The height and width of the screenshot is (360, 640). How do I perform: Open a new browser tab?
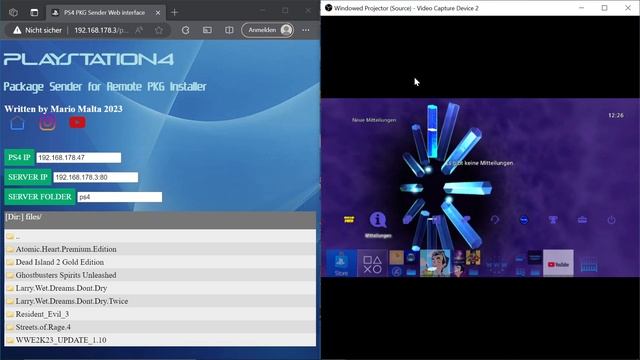click(175, 13)
